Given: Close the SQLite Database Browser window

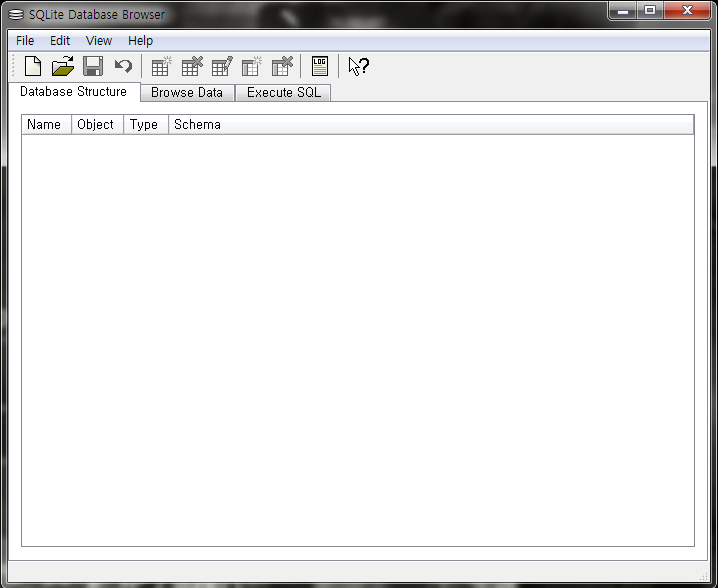Looking at the screenshot, I should [x=687, y=11].
